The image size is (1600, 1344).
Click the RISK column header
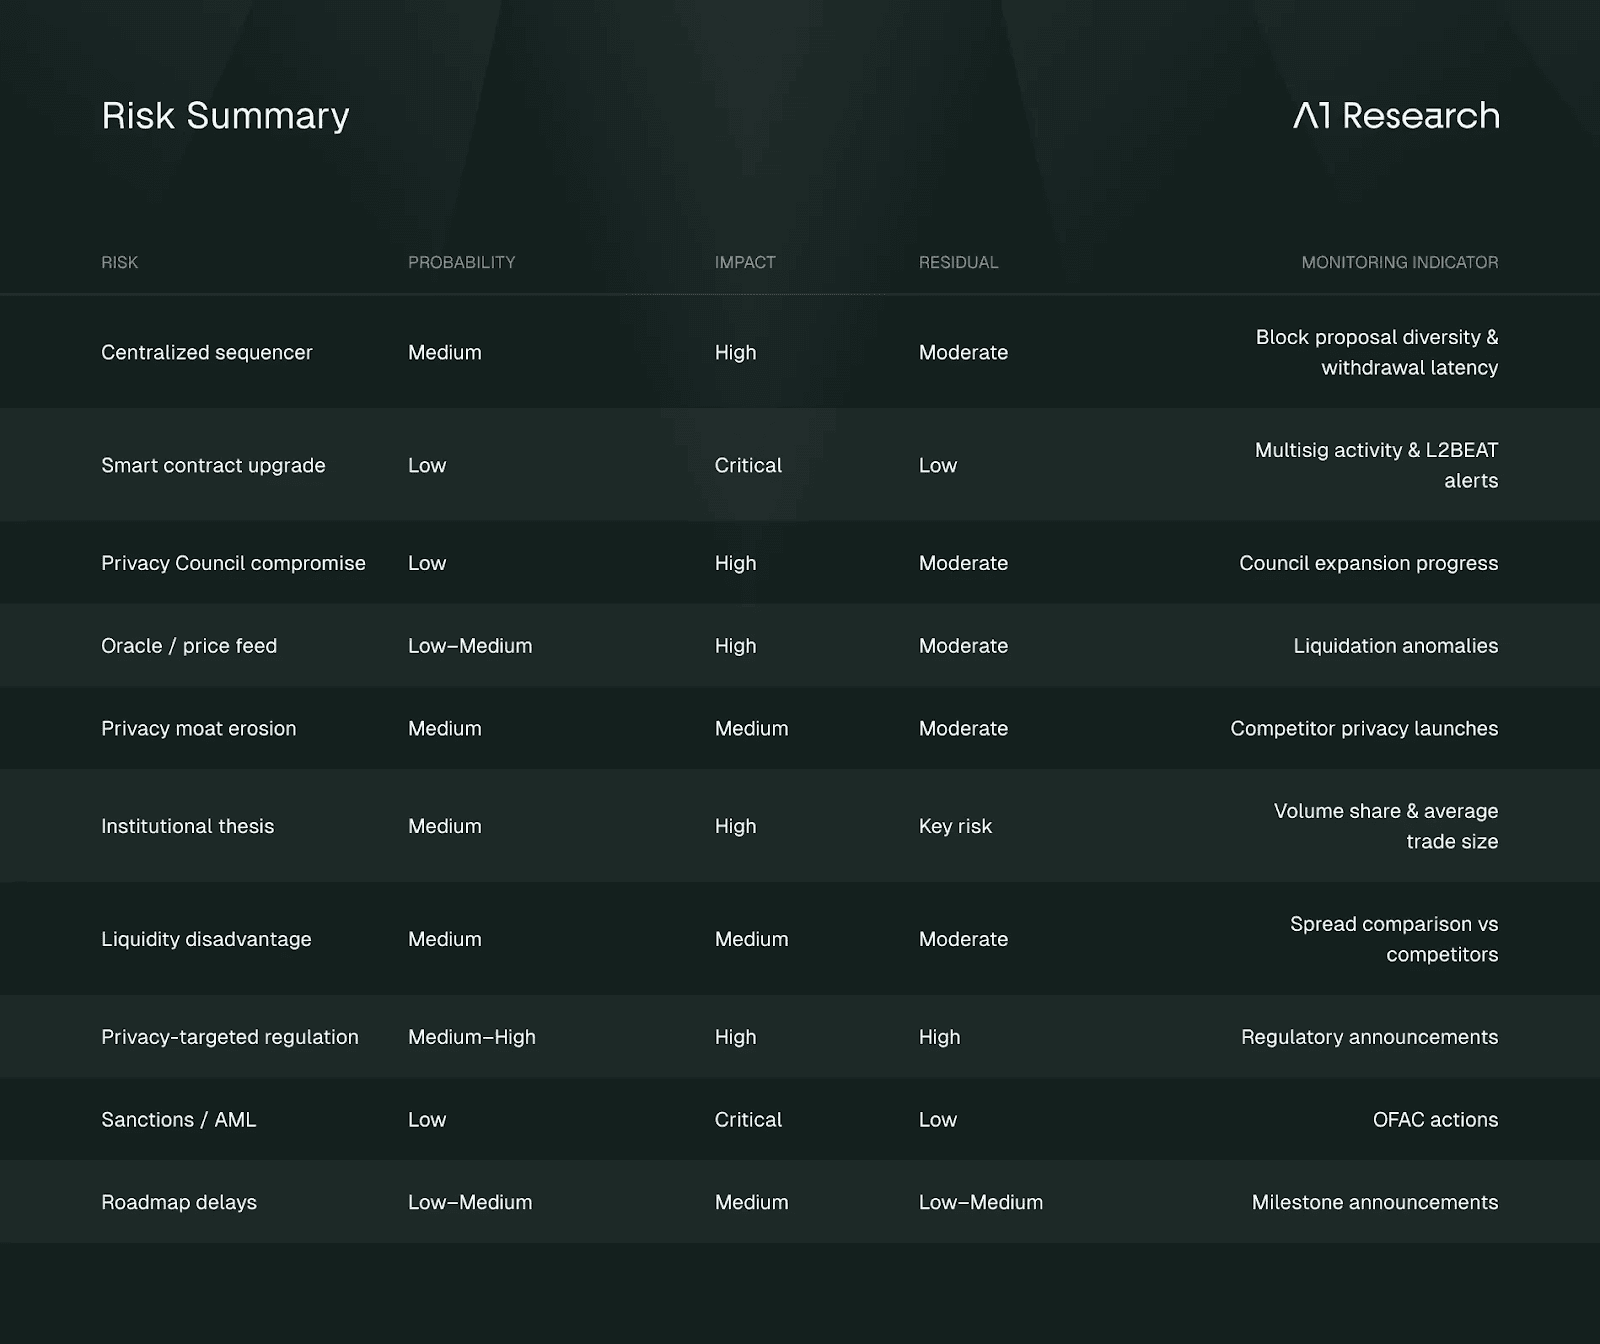coord(119,262)
